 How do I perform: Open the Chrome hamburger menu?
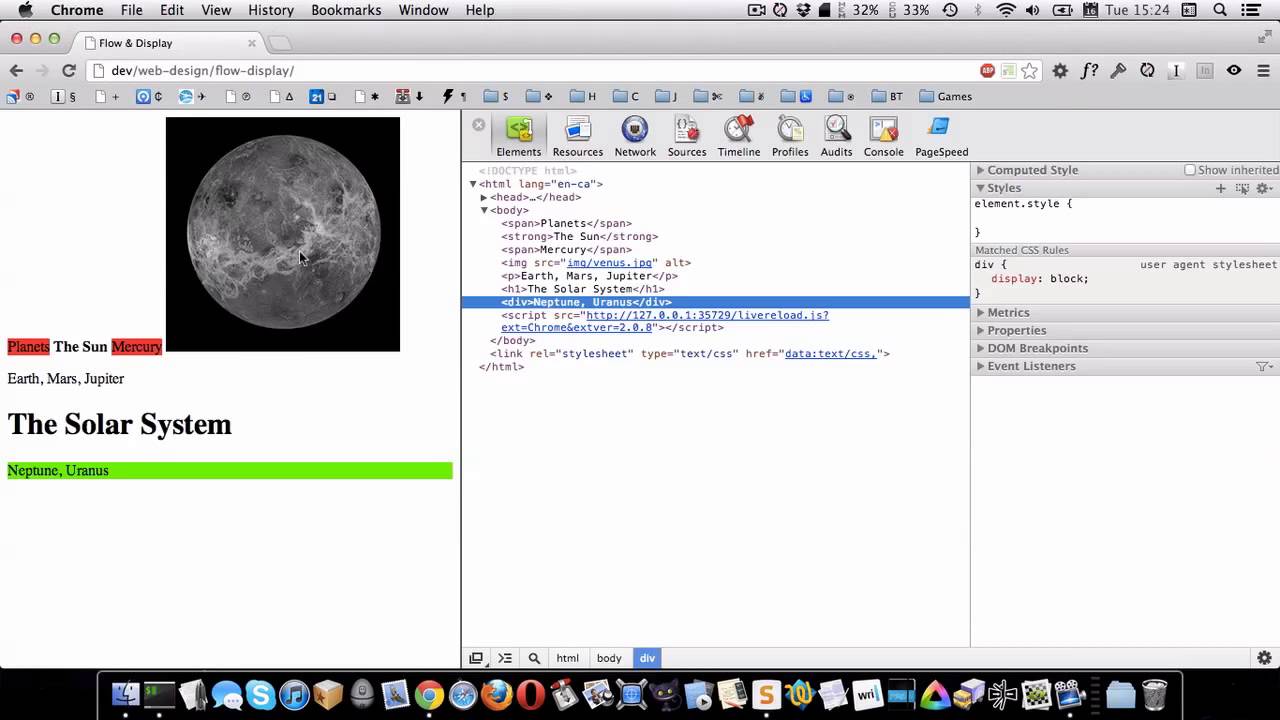(1263, 70)
